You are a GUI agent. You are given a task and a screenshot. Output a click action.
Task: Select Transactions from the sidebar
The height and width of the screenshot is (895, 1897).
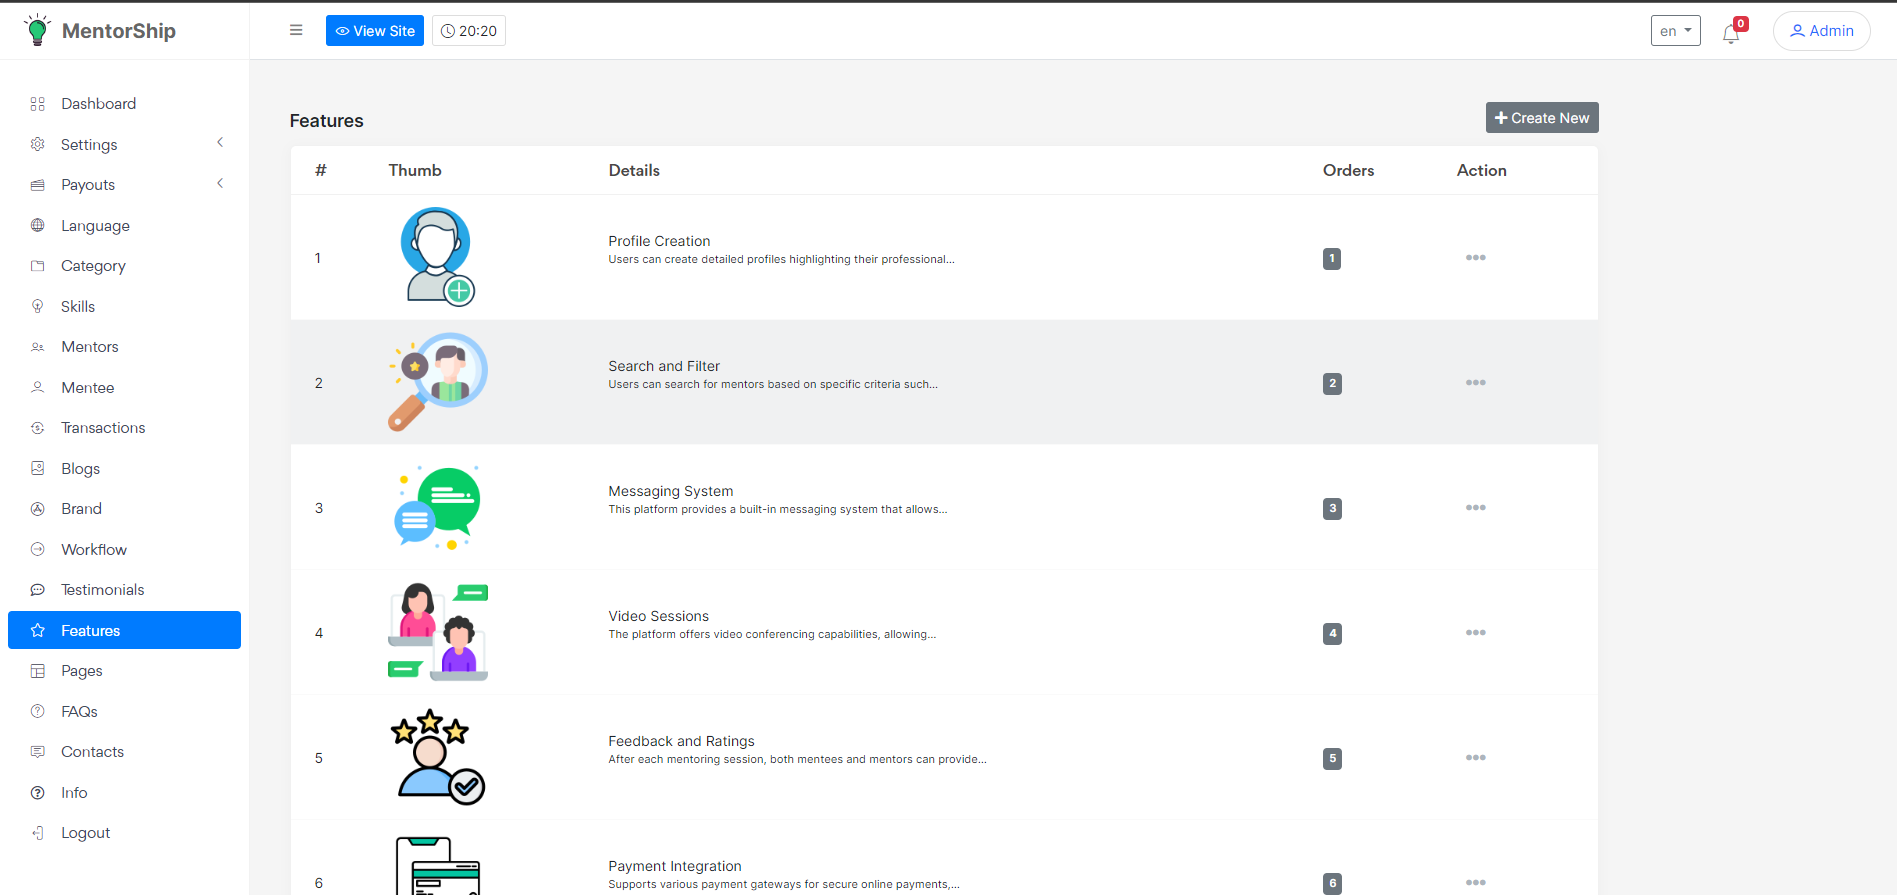click(x=103, y=428)
